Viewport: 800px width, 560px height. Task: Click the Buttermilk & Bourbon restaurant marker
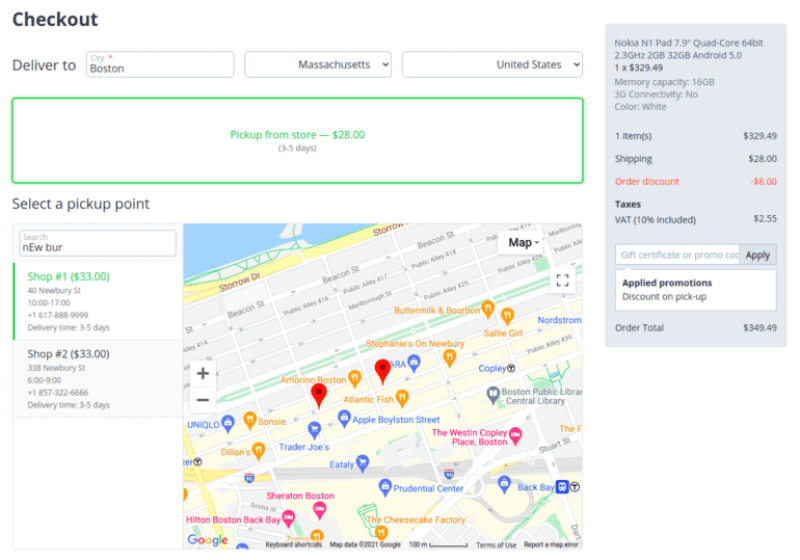coord(488,309)
